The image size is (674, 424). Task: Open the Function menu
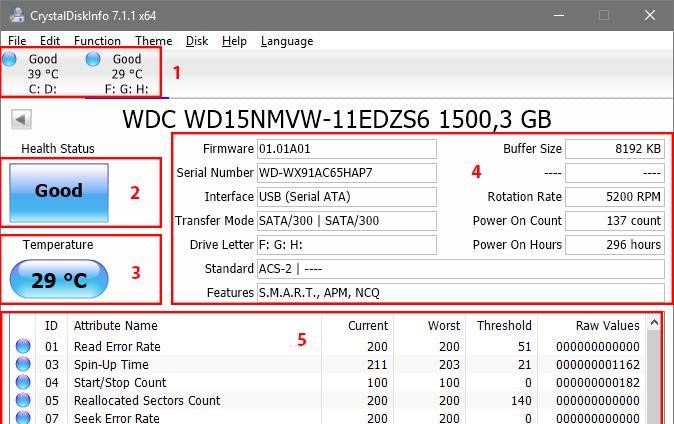[x=97, y=41]
